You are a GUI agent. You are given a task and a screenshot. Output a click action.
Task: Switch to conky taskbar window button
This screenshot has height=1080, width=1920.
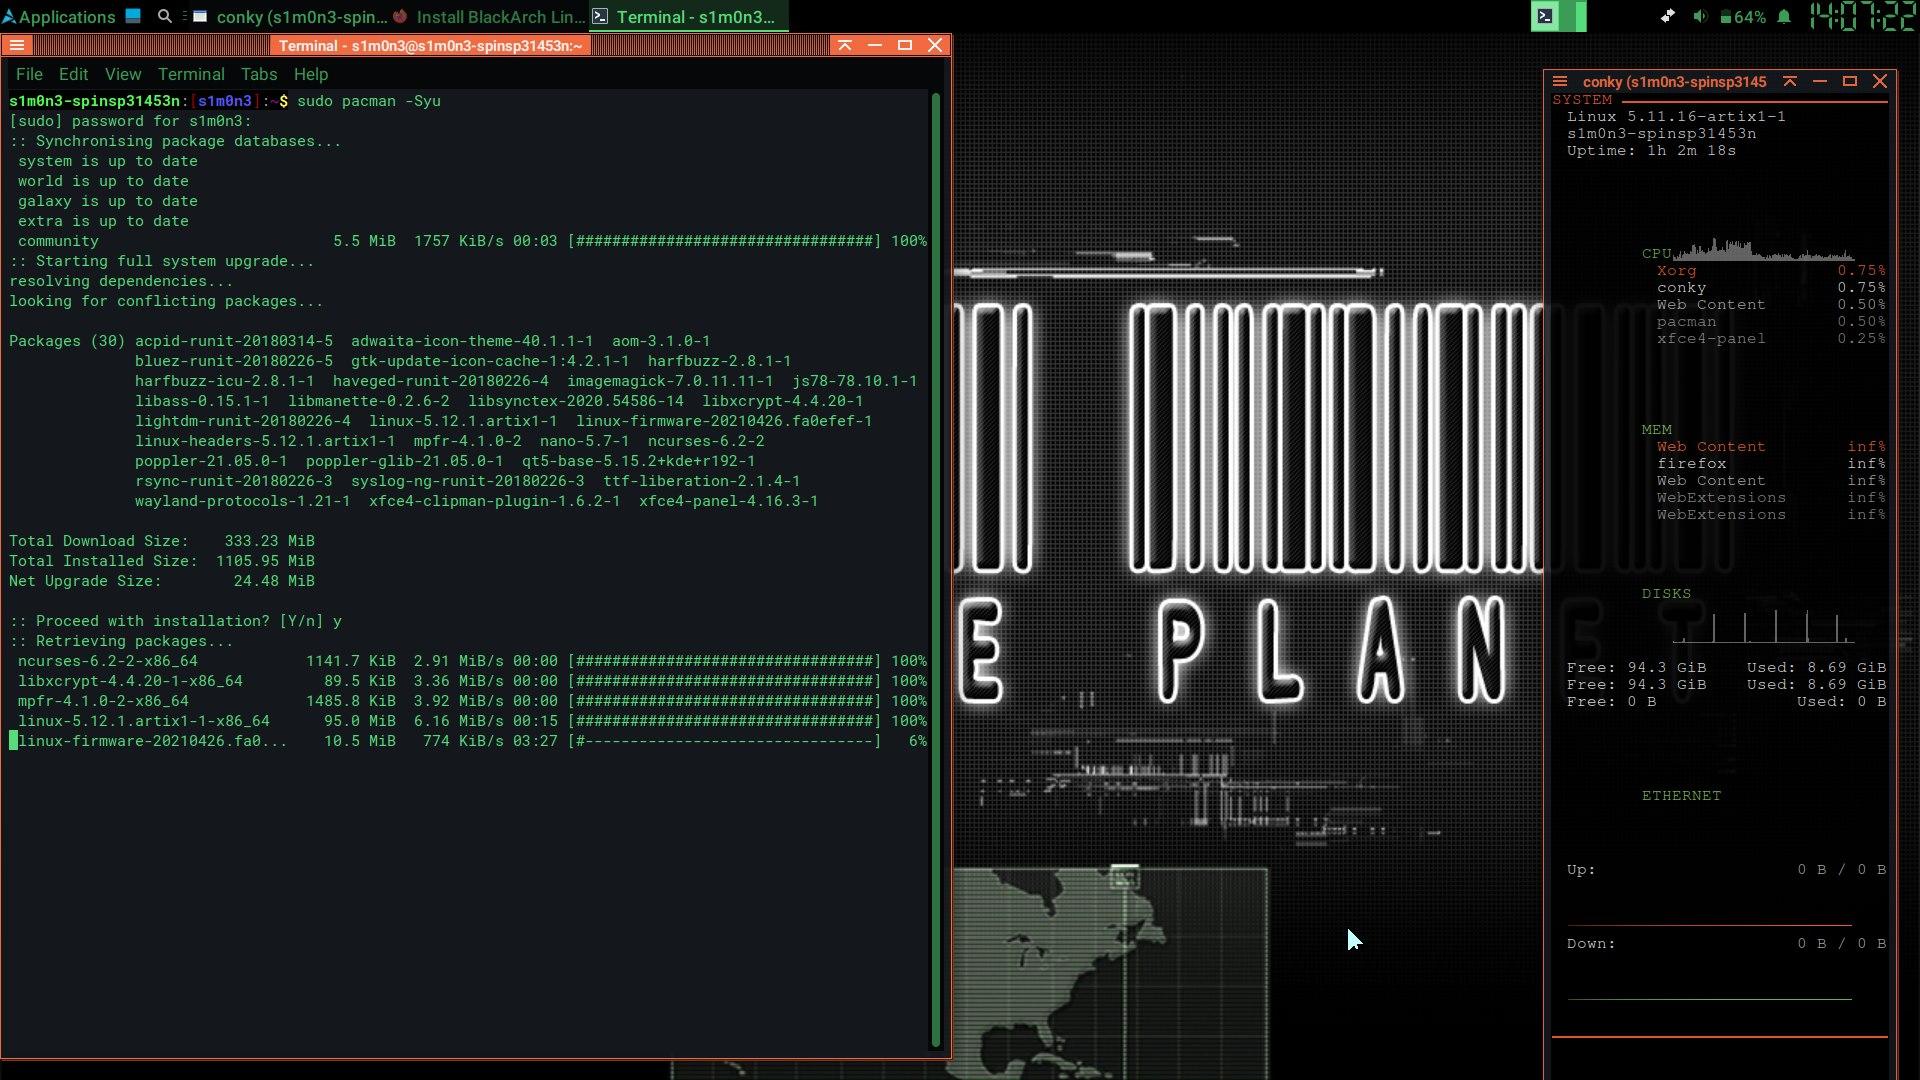(290, 17)
